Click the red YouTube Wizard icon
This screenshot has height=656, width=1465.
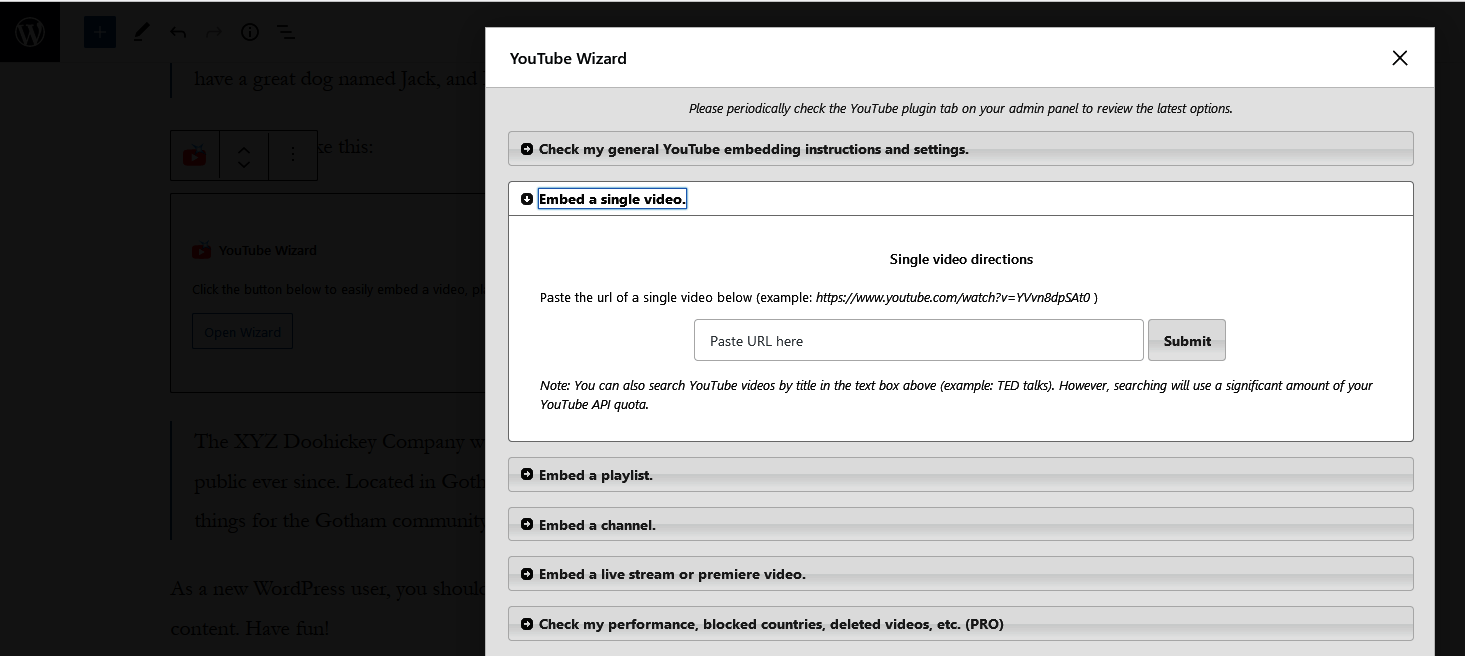click(201, 250)
